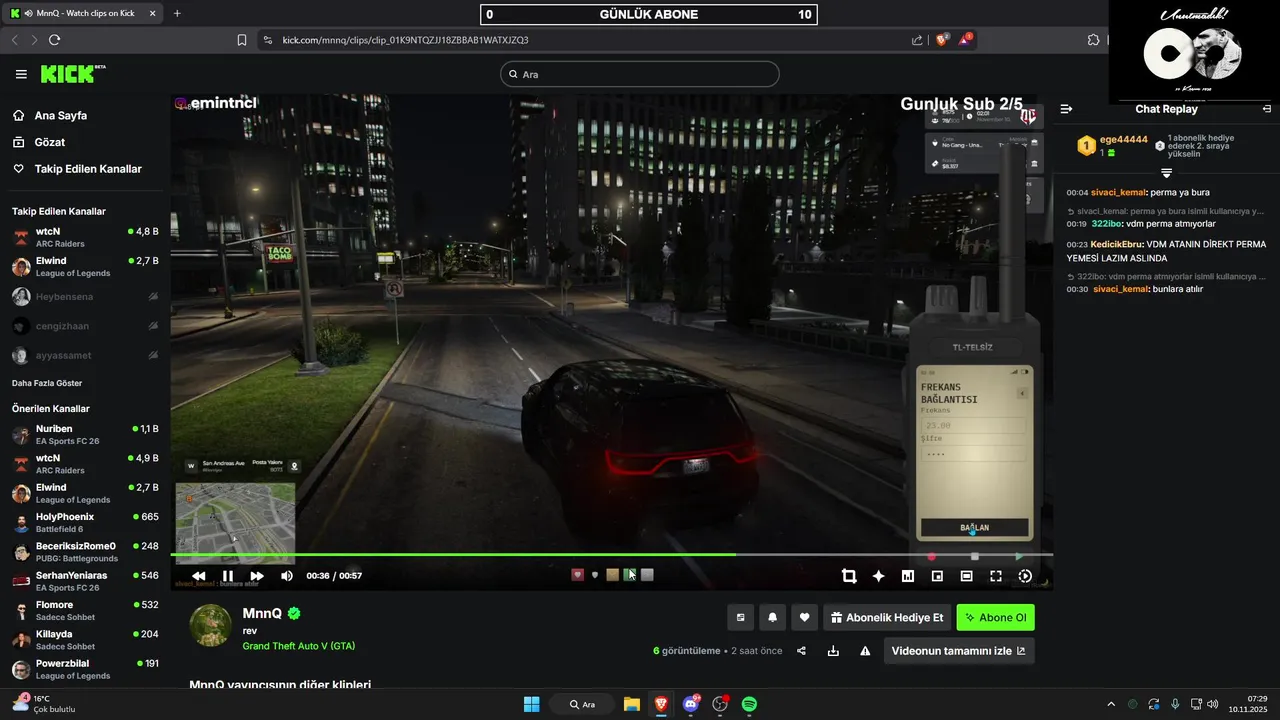This screenshot has width=1280, height=720.
Task: Open wtcN channel under Takip Edilen Kanallar
Action: (x=85, y=238)
